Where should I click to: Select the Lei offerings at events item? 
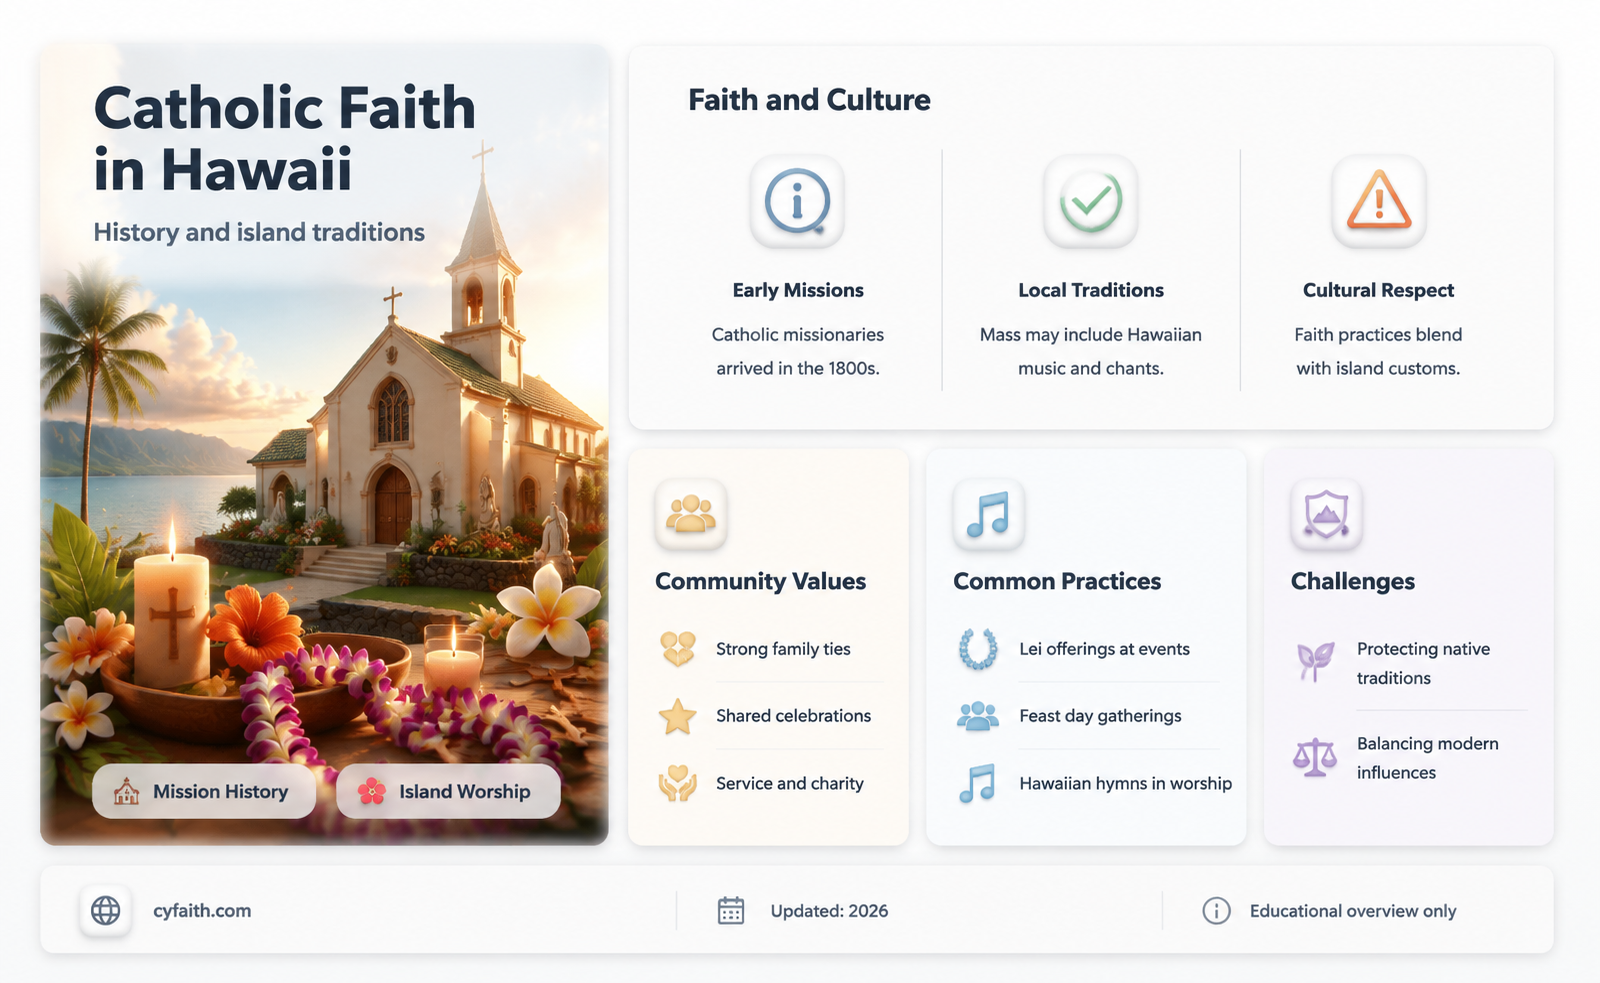[x=1087, y=649]
